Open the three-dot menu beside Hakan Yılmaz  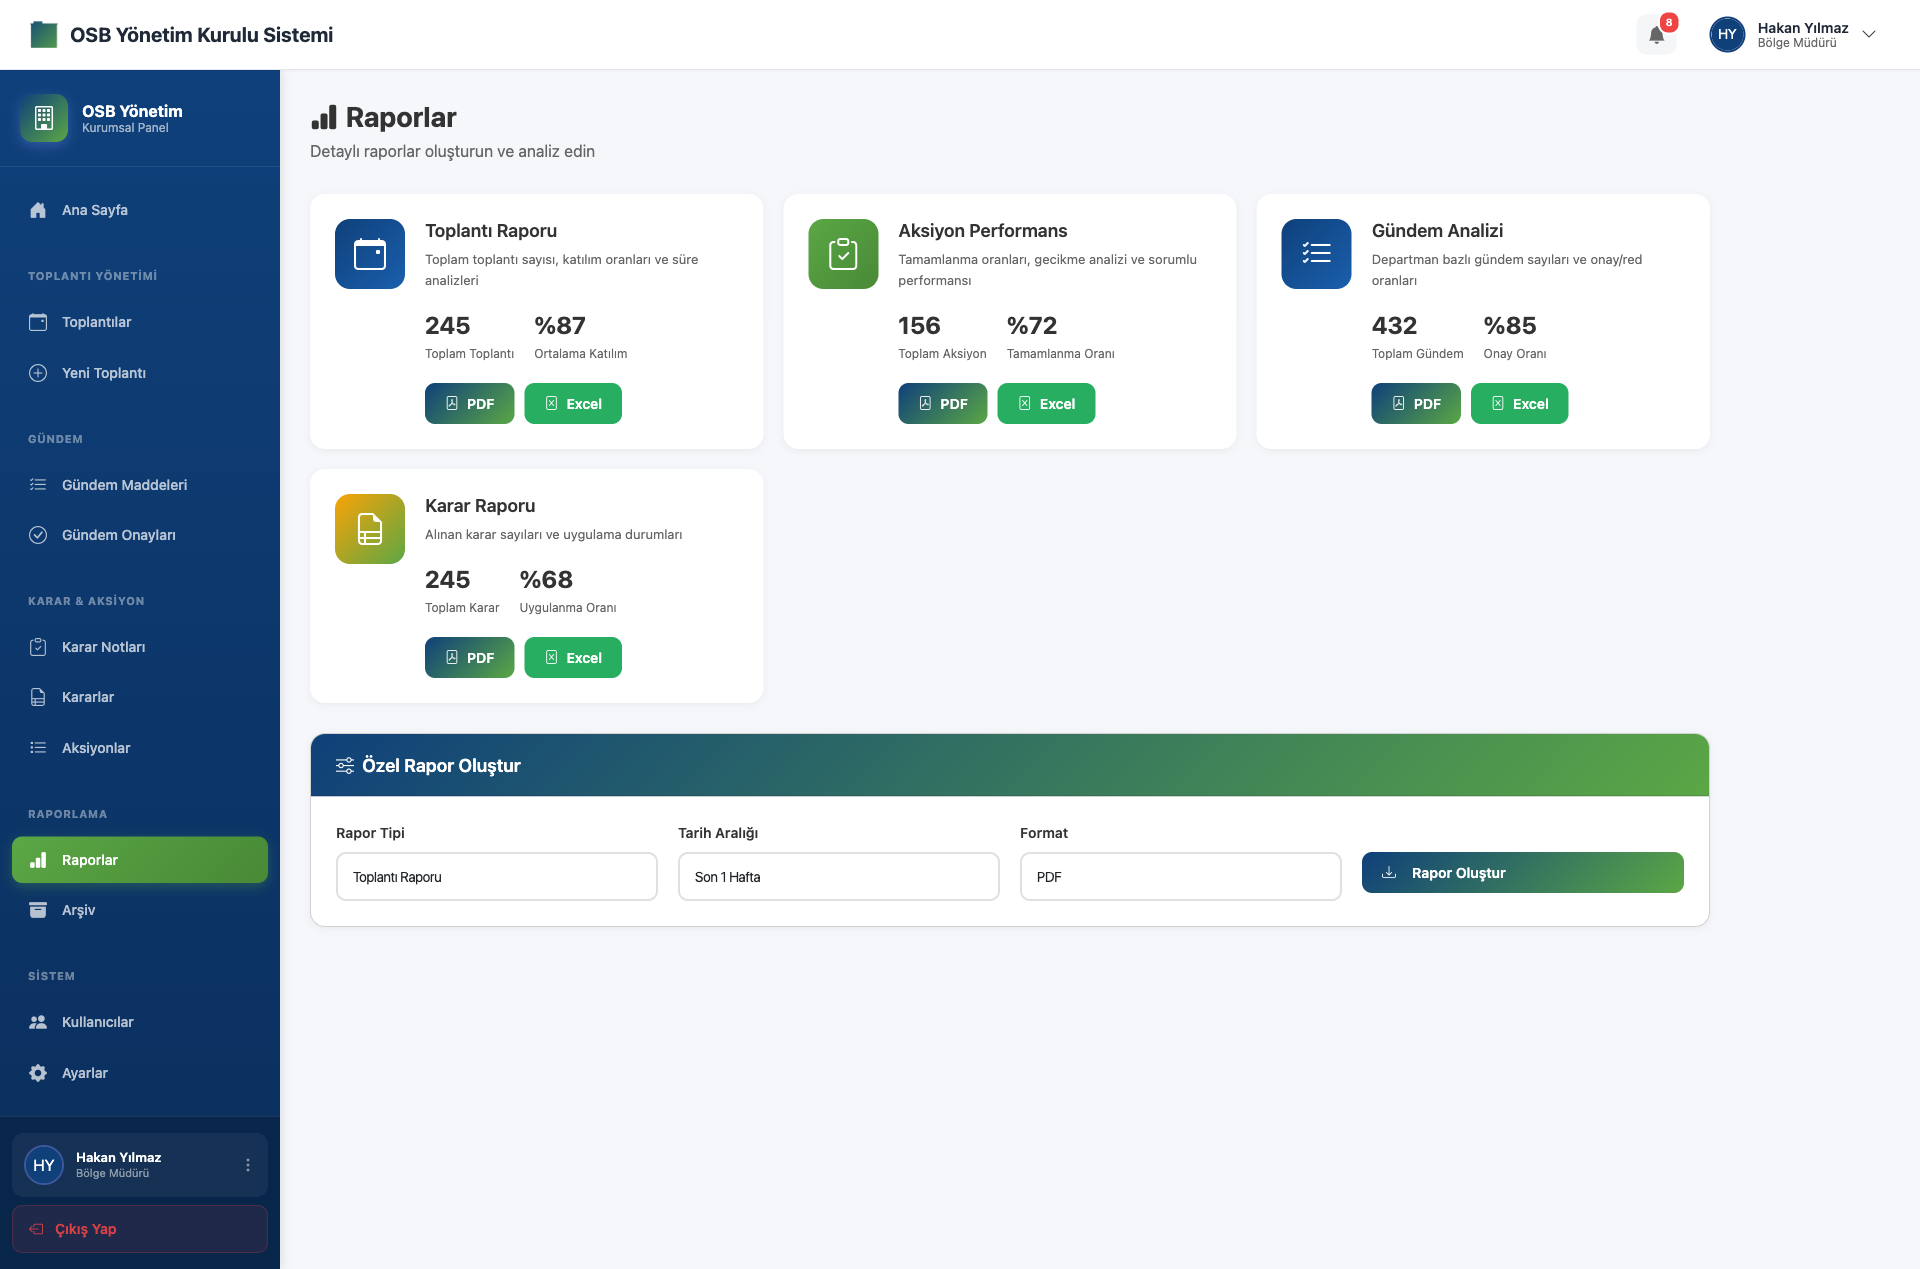click(248, 1165)
